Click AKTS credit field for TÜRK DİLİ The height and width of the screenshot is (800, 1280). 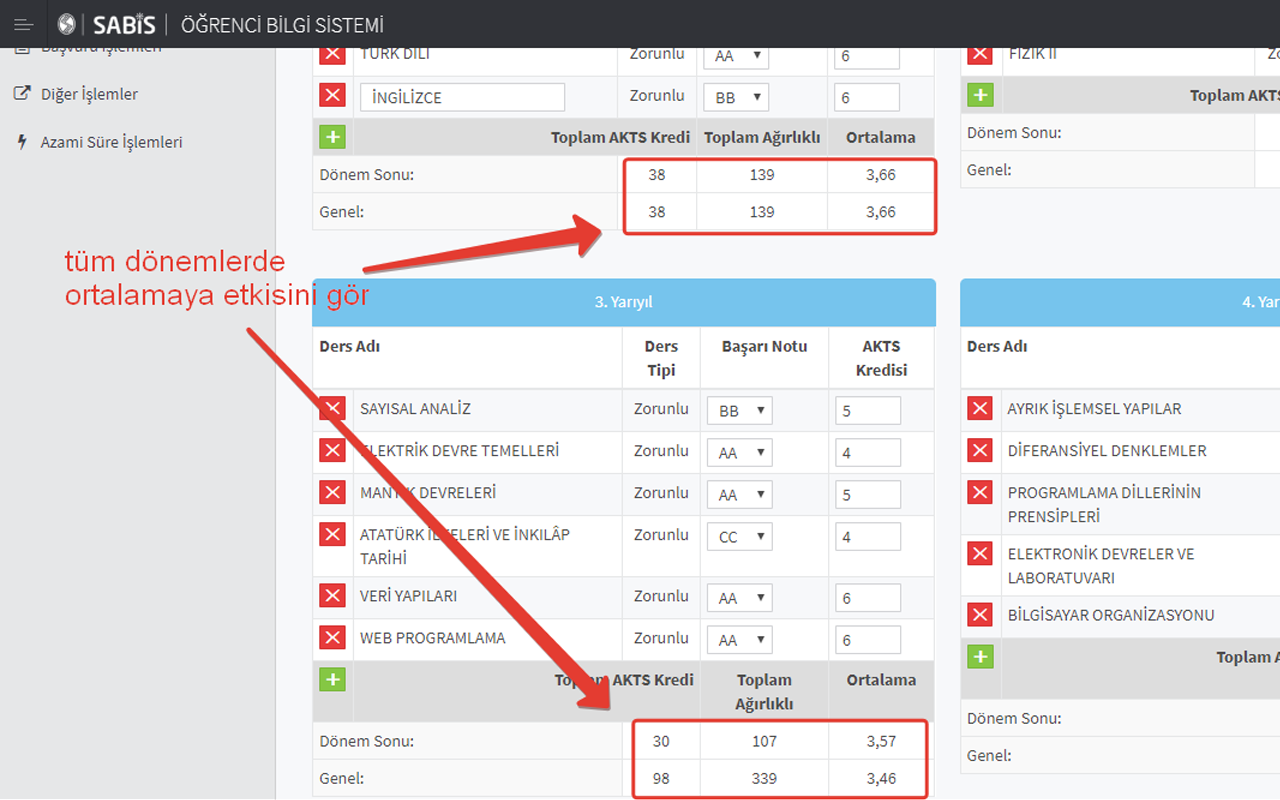tap(867, 57)
